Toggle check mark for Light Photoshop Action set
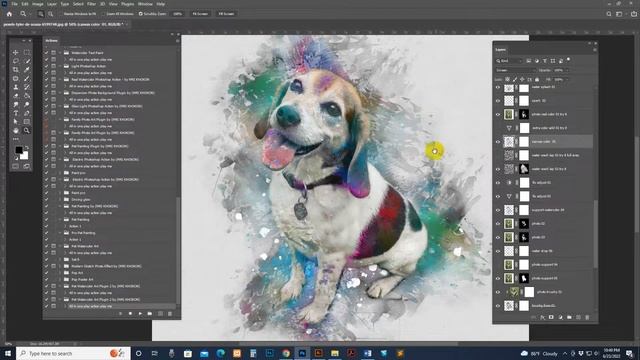 (x=46, y=66)
